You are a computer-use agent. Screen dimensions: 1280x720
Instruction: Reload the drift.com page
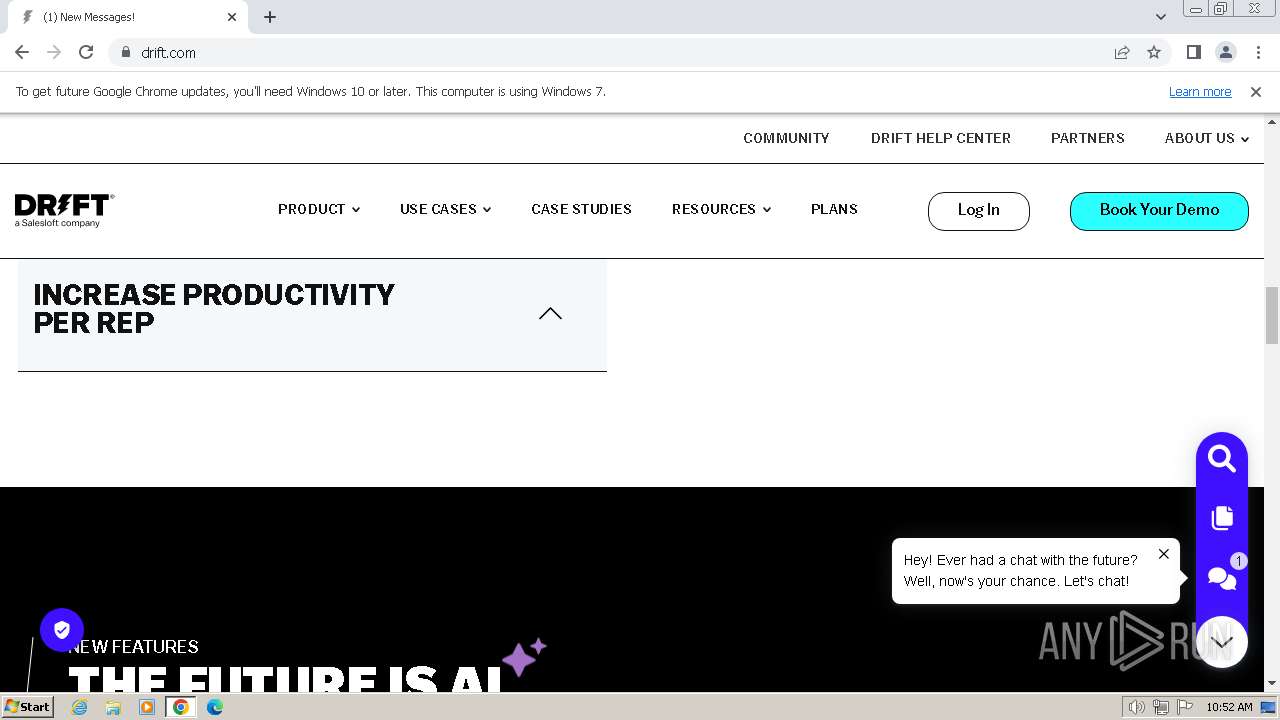pos(86,52)
